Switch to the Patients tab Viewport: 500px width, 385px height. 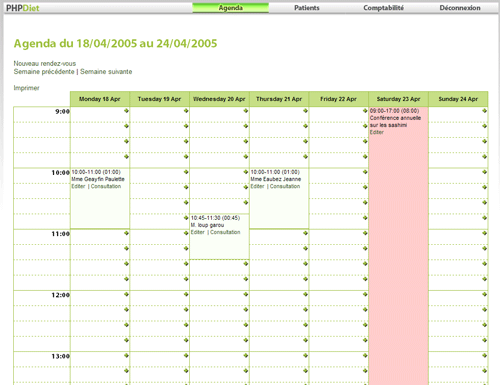point(307,8)
